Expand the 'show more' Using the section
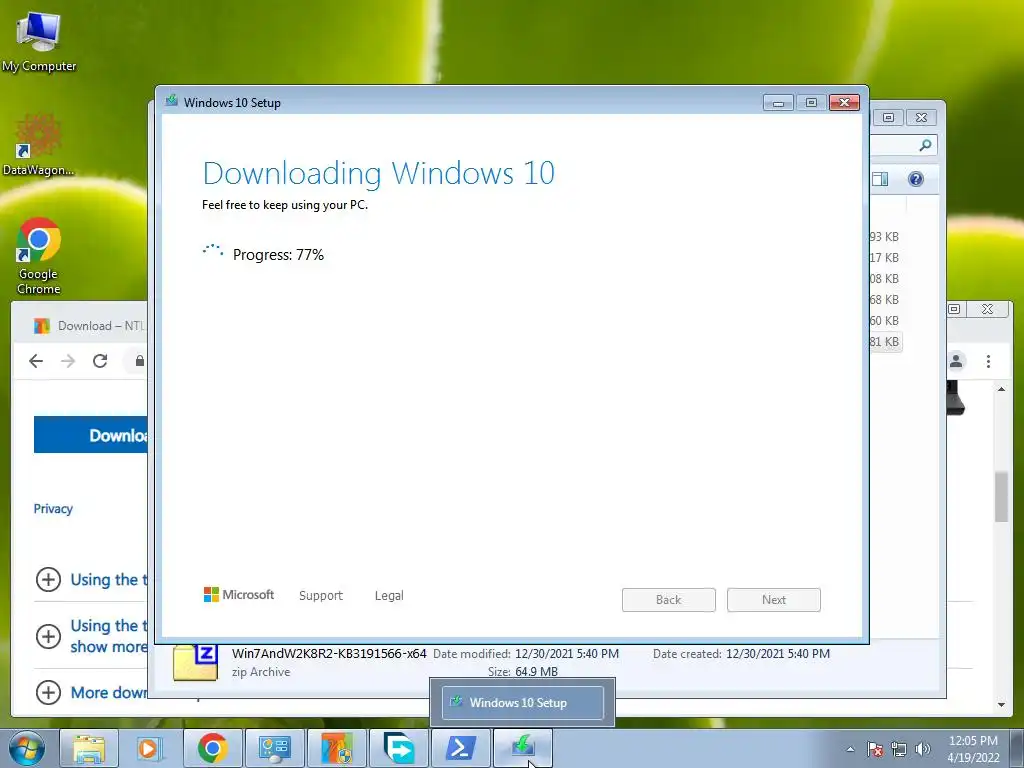The height and width of the screenshot is (768, 1024). 48,636
